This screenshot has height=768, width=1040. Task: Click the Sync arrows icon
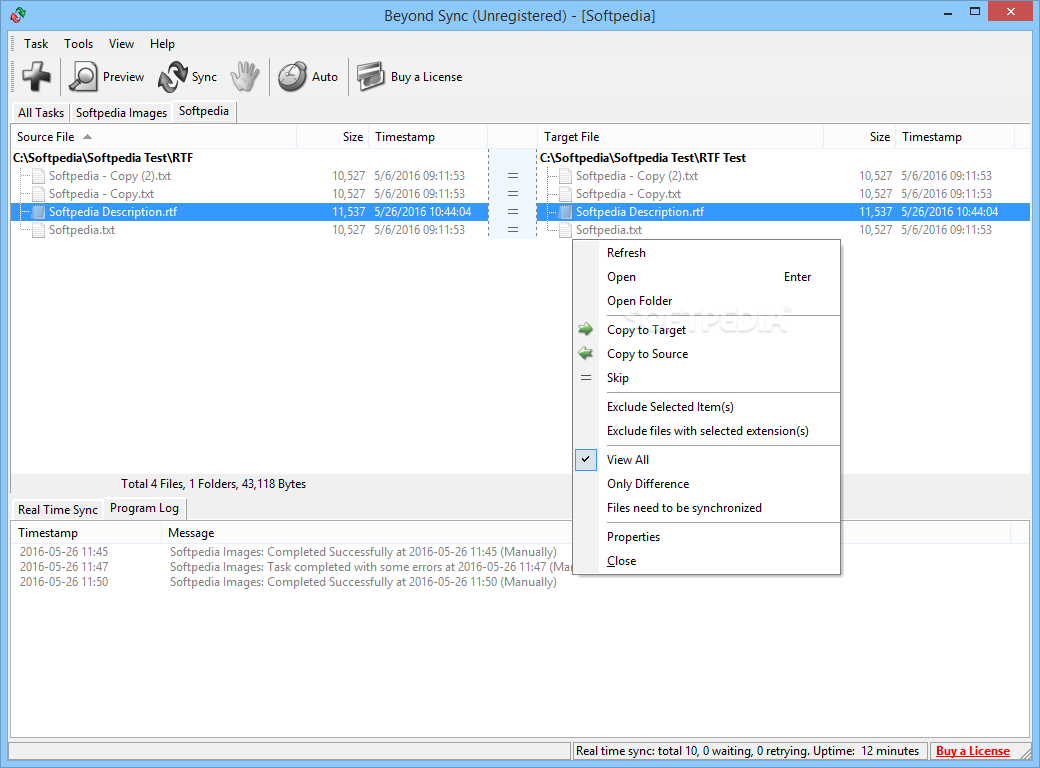pyautogui.click(x=172, y=77)
